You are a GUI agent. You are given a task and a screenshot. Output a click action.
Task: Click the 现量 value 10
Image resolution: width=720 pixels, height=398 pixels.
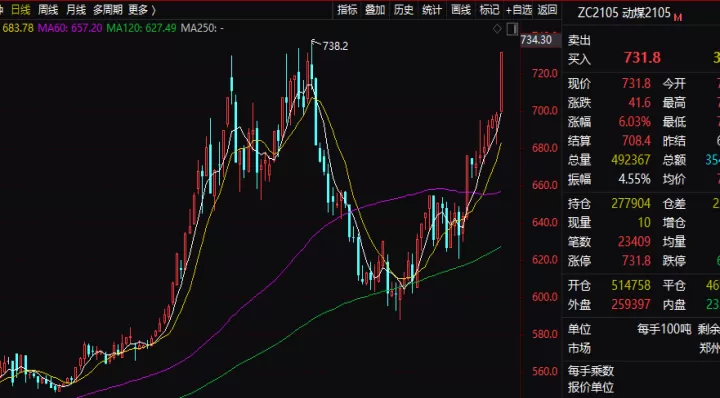point(644,223)
